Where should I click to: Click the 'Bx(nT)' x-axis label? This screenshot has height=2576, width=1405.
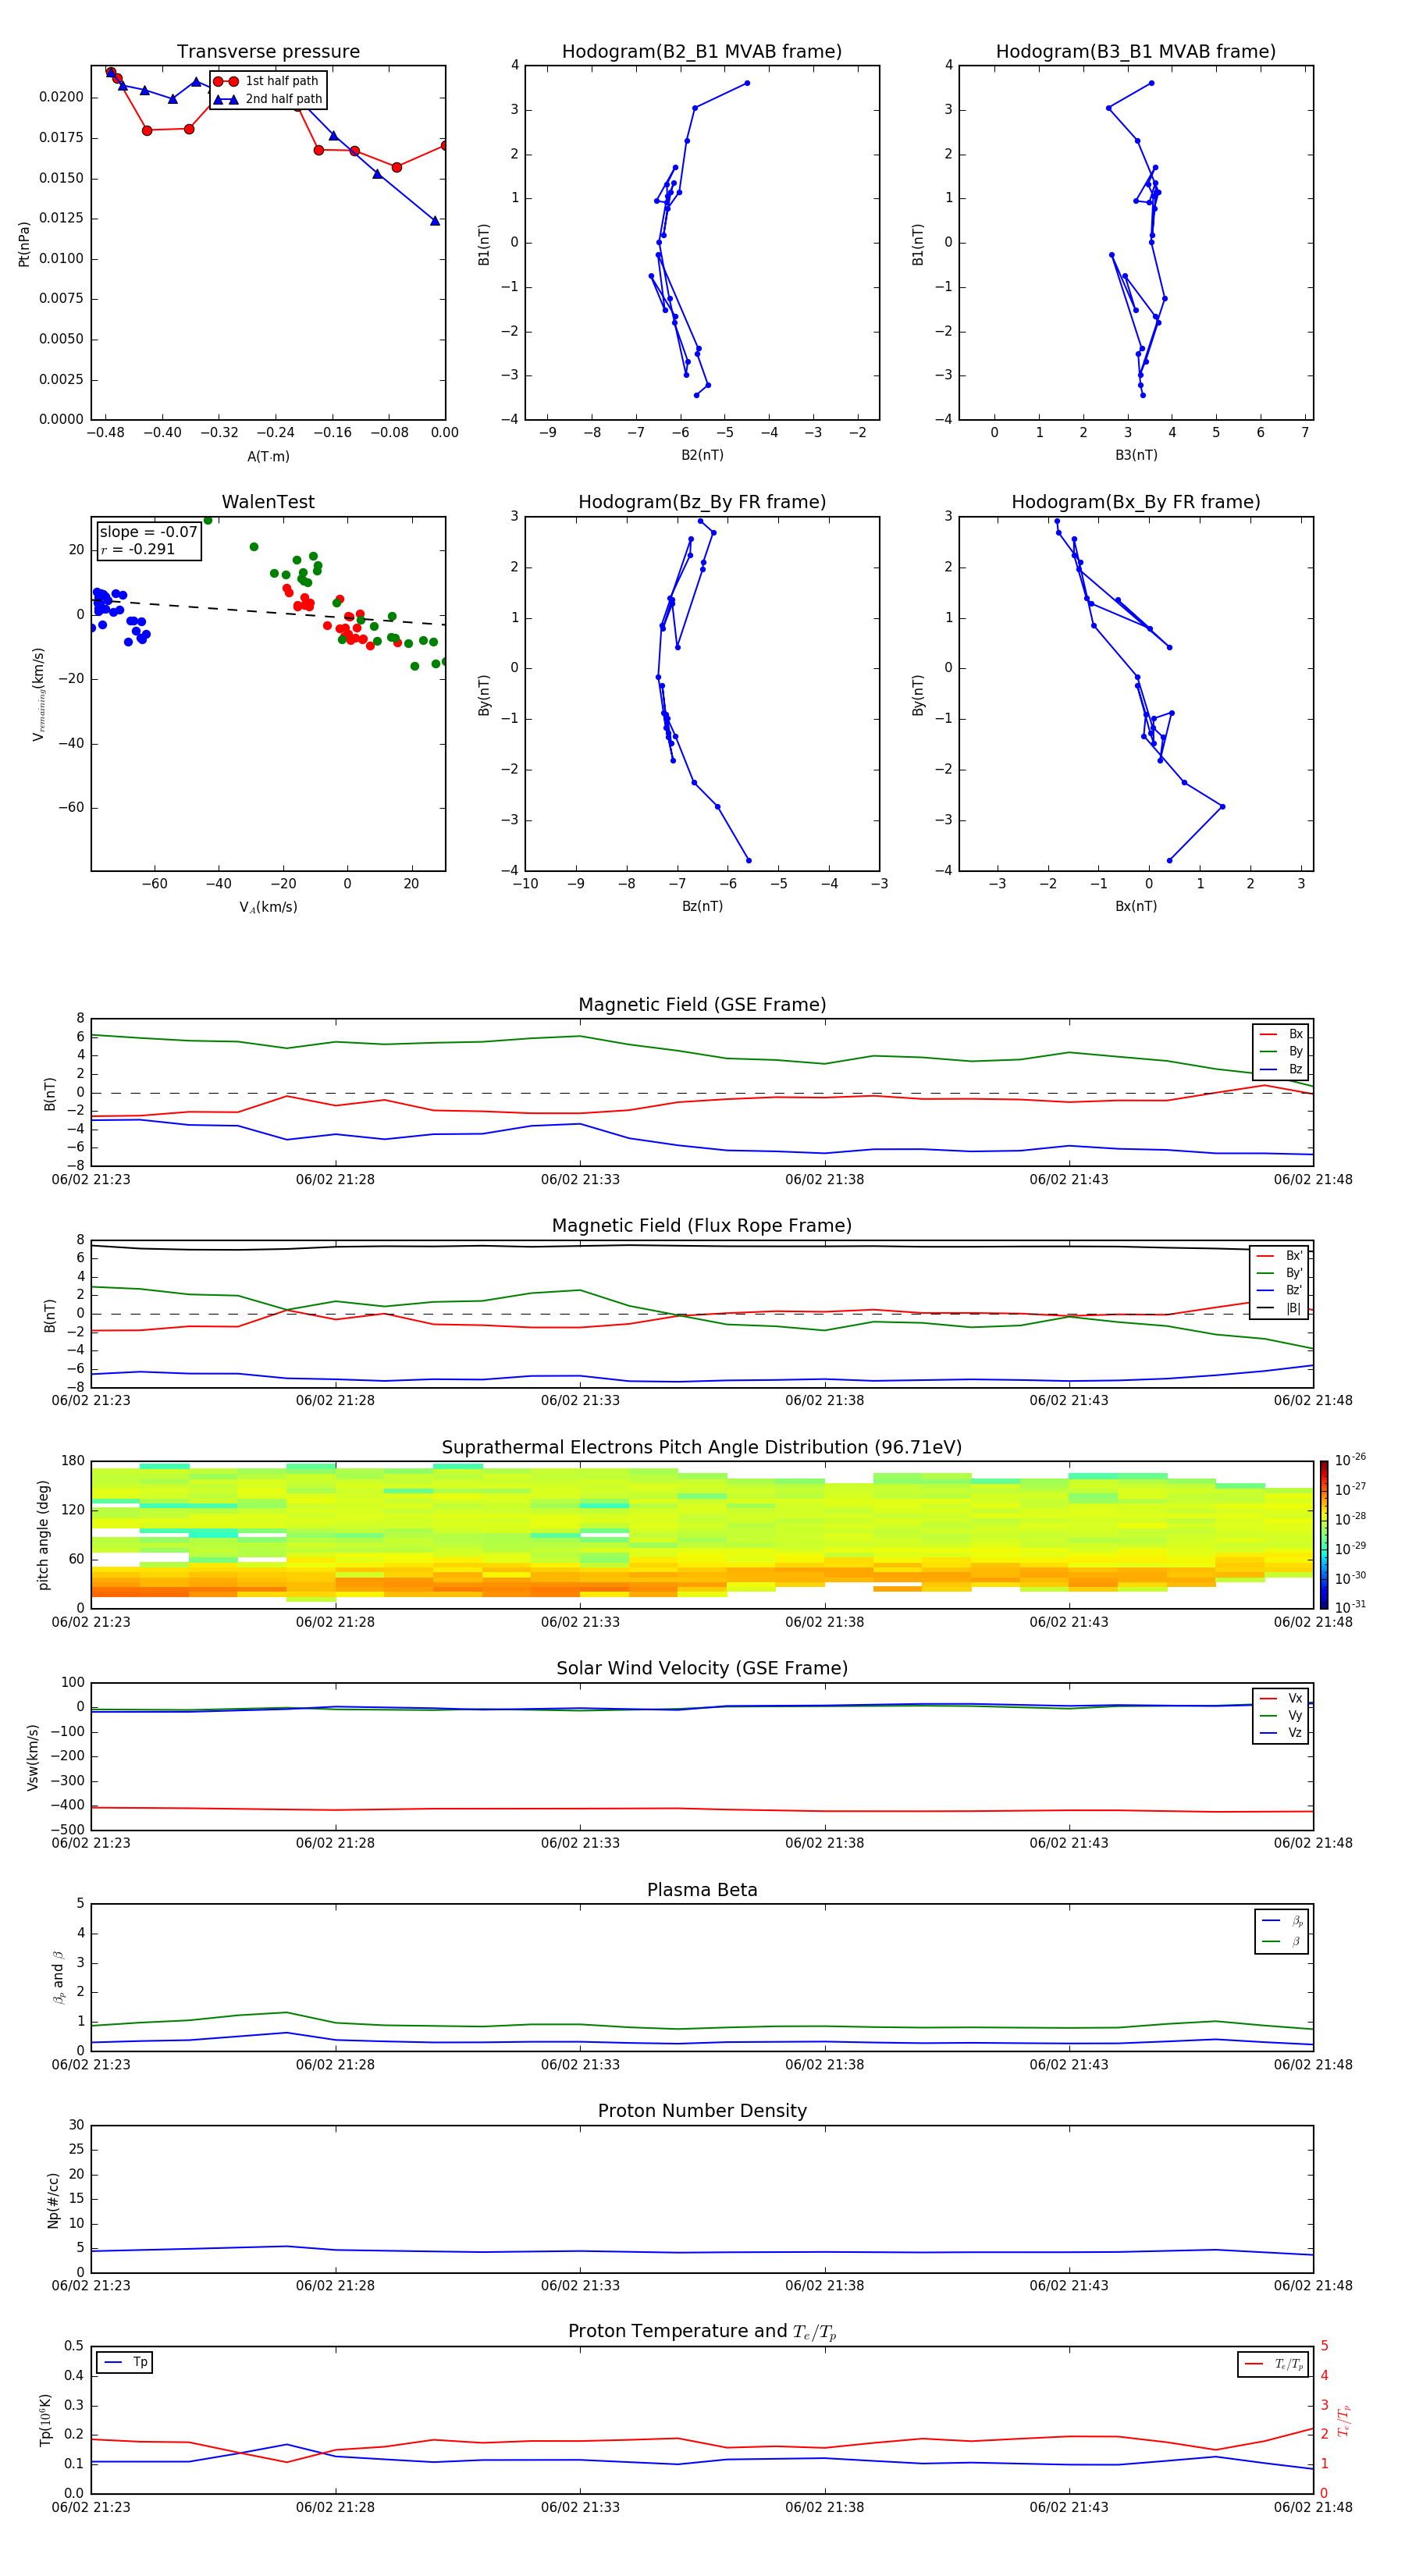[x=1136, y=906]
